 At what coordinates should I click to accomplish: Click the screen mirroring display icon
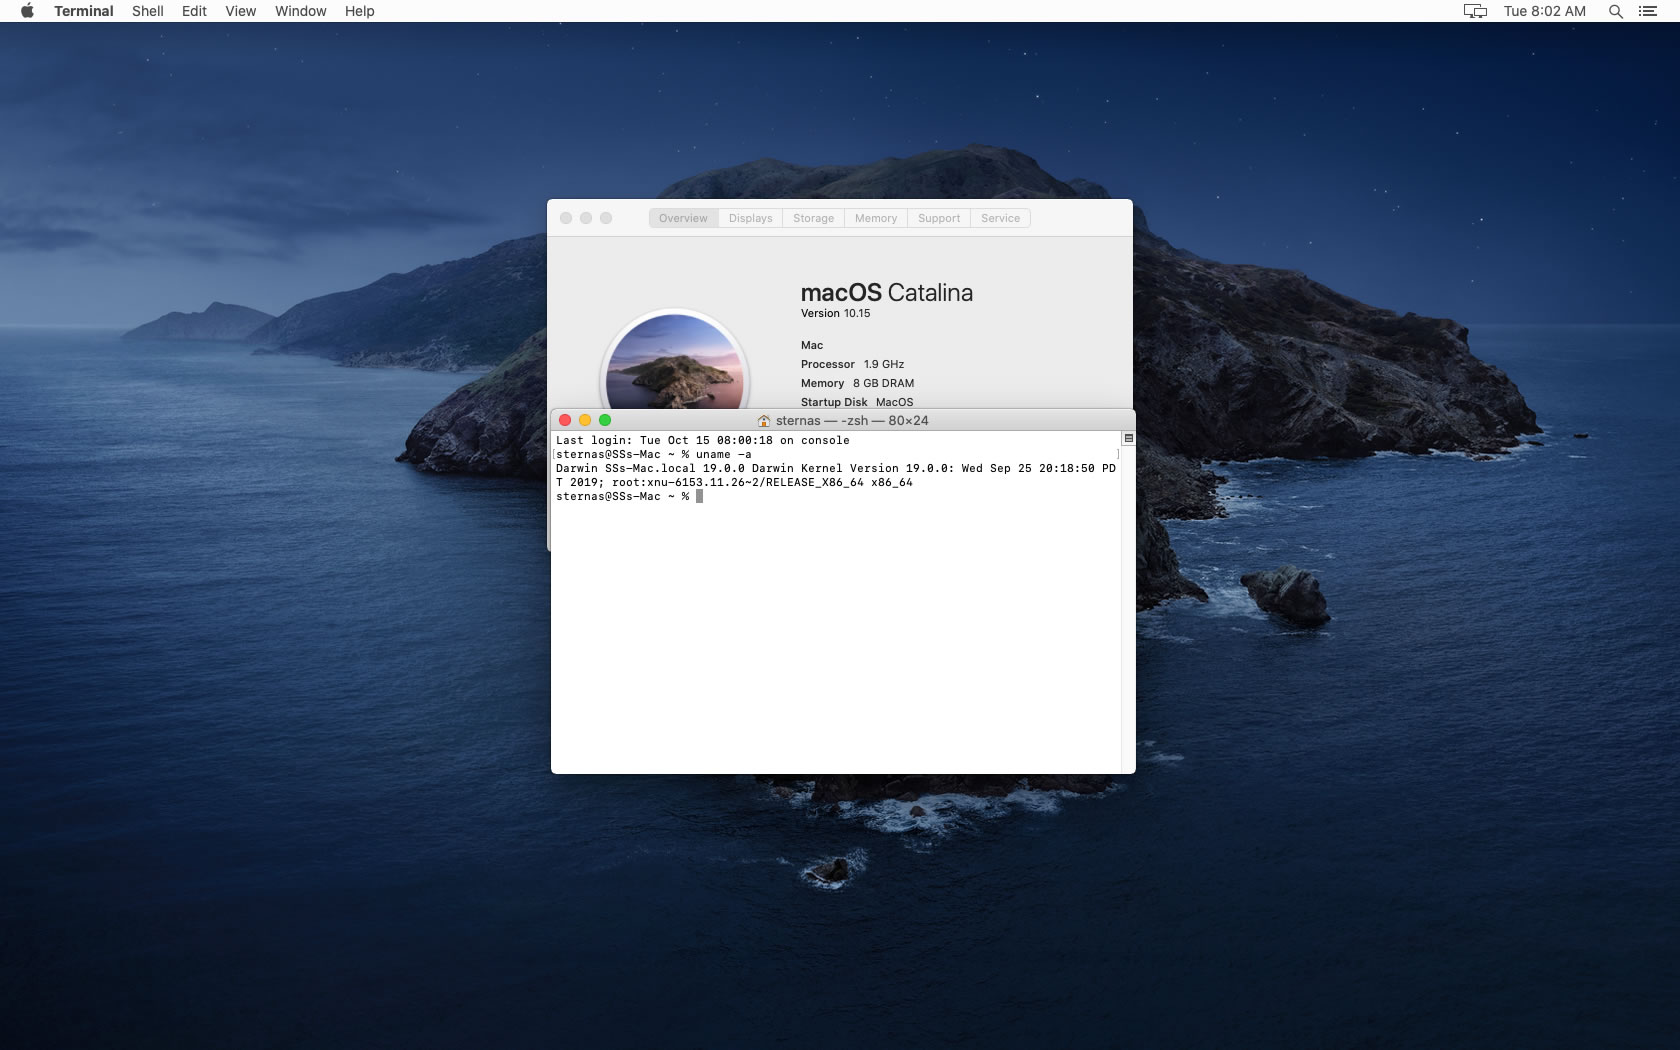point(1475,11)
